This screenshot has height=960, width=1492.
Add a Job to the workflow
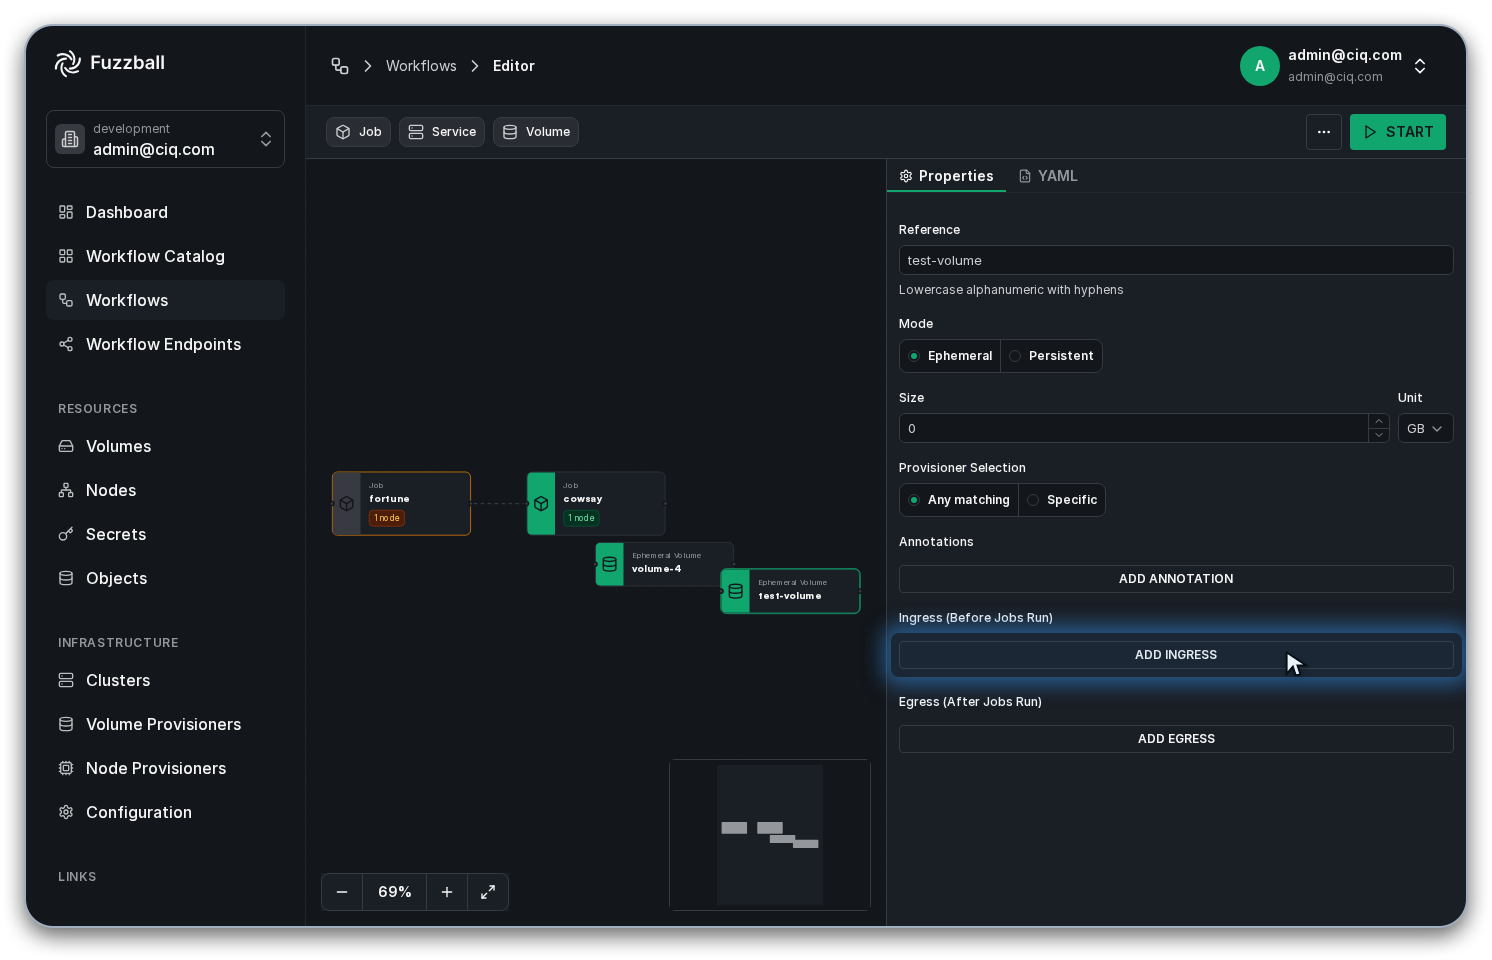pyautogui.click(x=358, y=132)
